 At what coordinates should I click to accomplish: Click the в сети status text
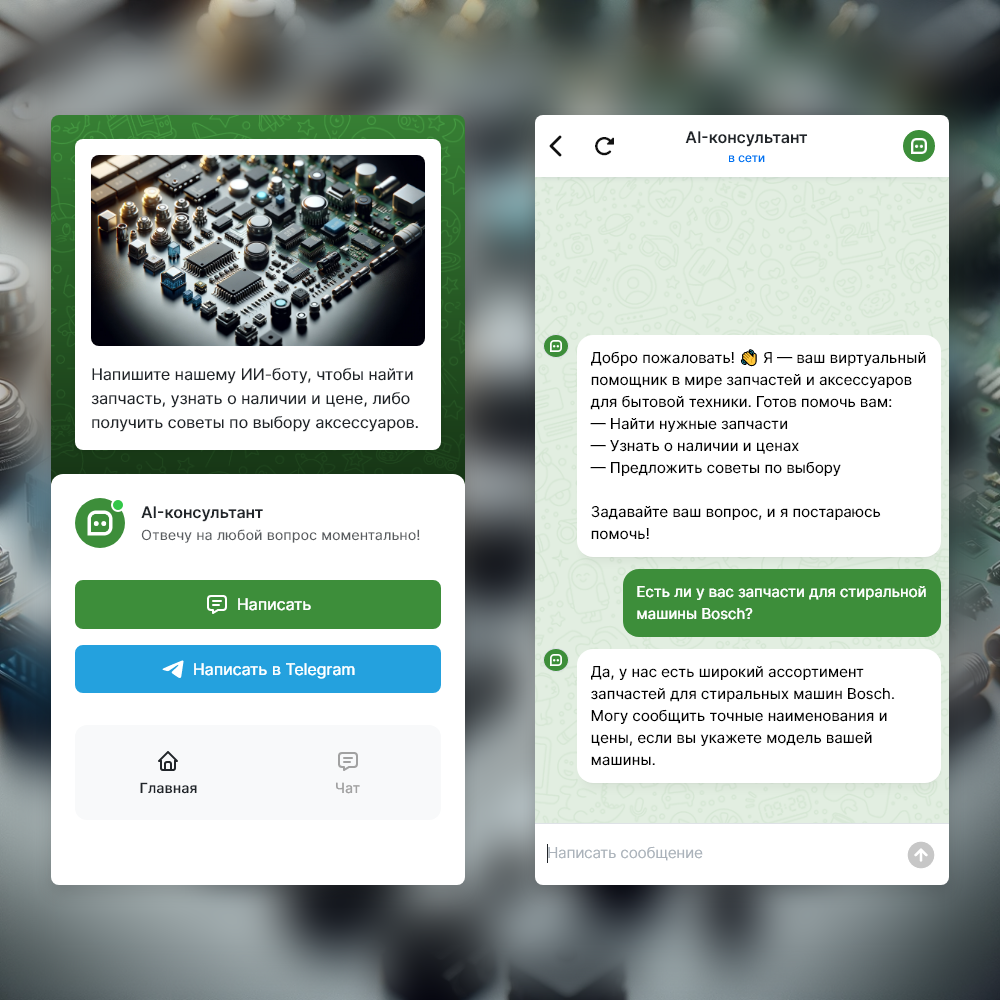pyautogui.click(x=746, y=158)
